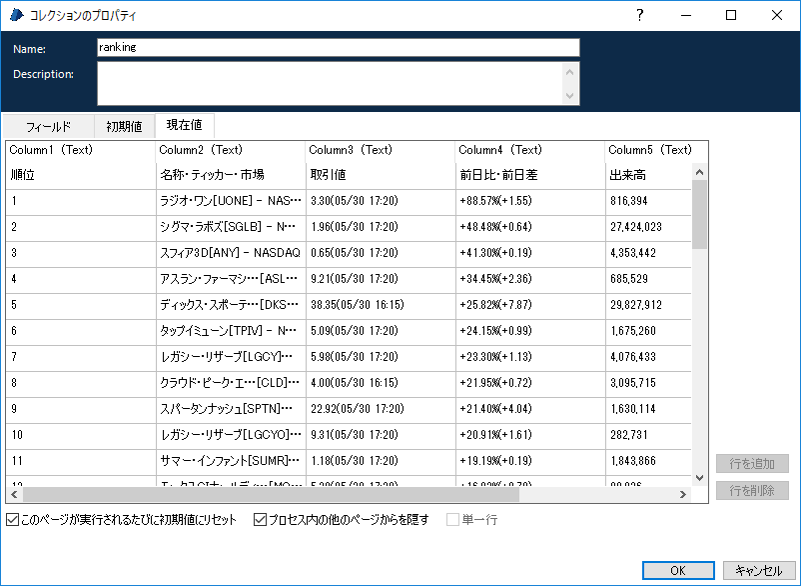
Task: Click horizontal scroll left arrow
Action: pyautogui.click(x=14, y=494)
